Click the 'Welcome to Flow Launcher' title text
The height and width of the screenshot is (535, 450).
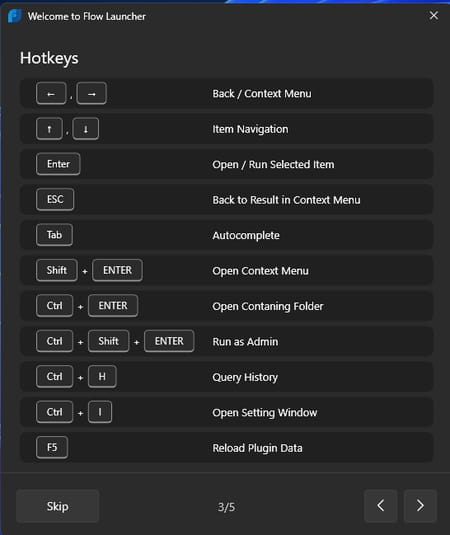pyautogui.click(x=87, y=16)
